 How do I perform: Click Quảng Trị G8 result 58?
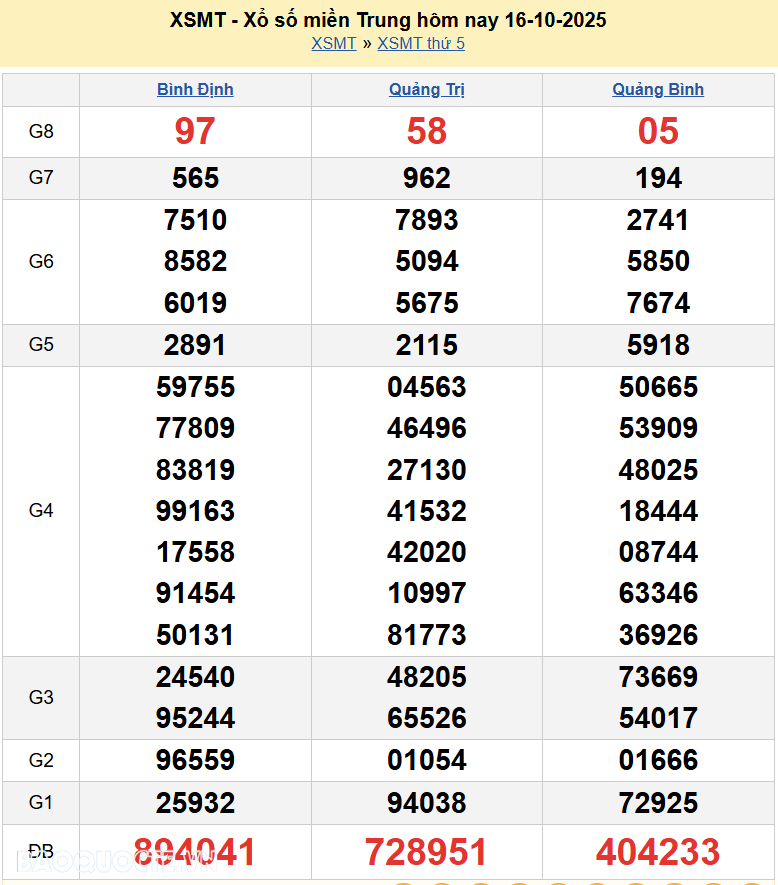[x=427, y=131]
